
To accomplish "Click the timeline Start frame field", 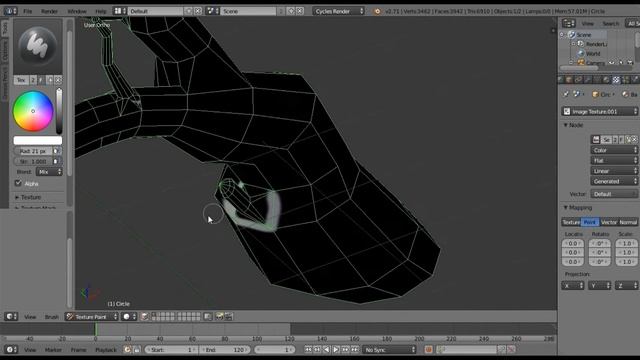I will [x=172, y=350].
